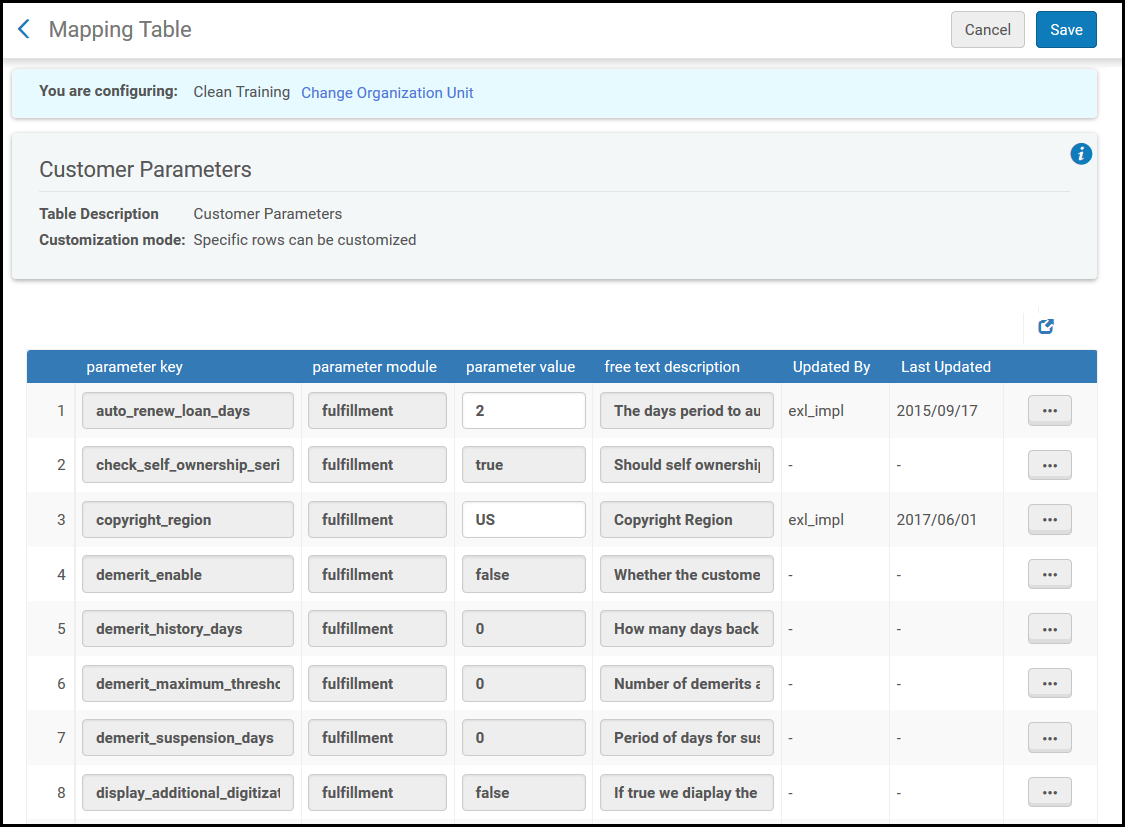This screenshot has height=827, width=1125.
Task: Select the demerit_history_days key field
Action: pyautogui.click(x=188, y=628)
